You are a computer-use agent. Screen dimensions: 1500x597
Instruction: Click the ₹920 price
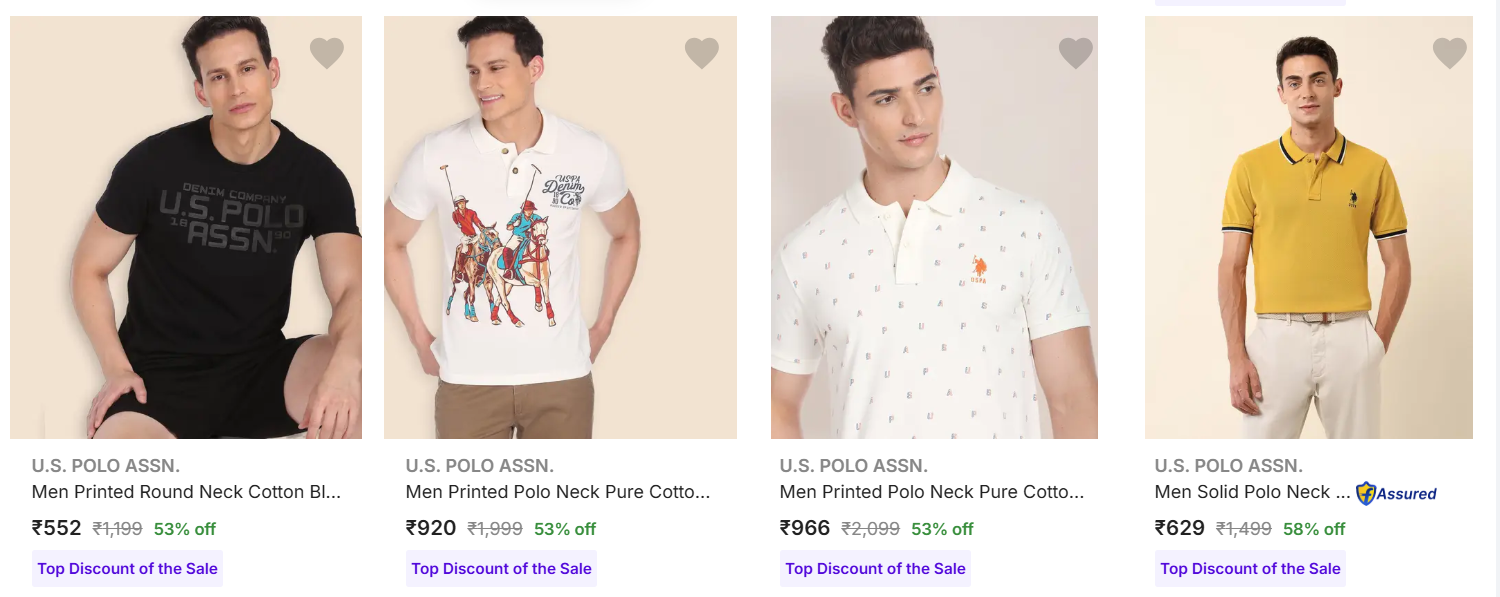pyautogui.click(x=431, y=528)
